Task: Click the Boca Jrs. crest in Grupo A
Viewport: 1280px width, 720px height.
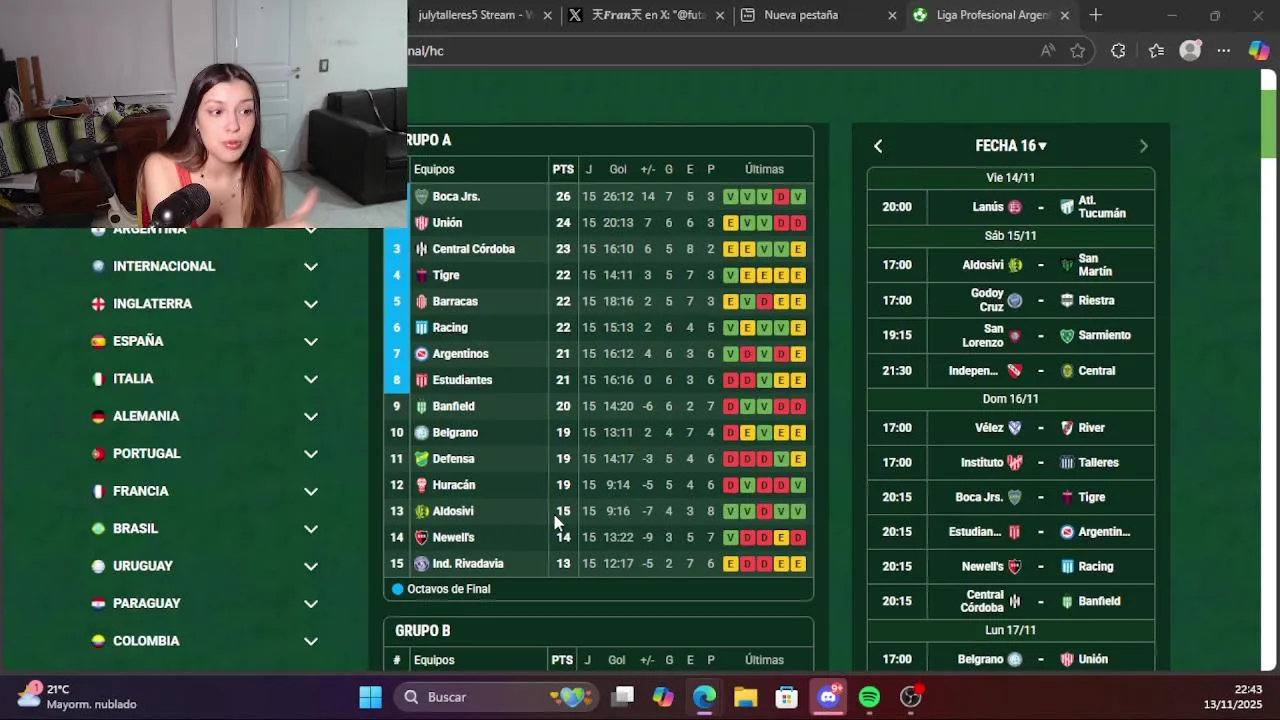Action: 421,197
